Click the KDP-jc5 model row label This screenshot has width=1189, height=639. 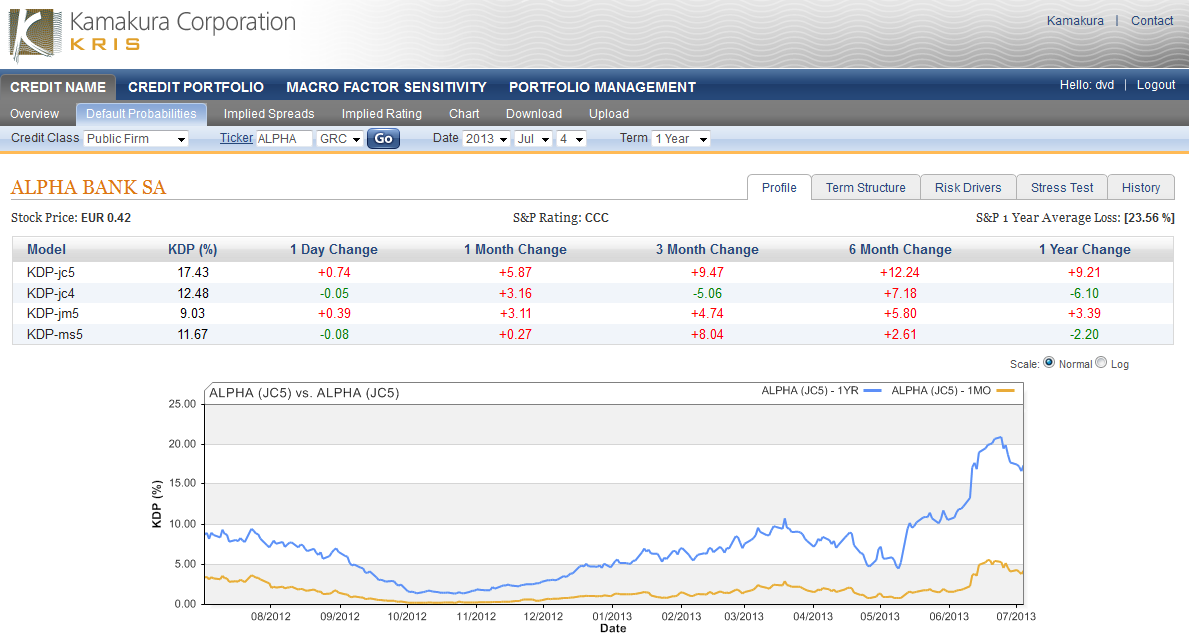51,272
